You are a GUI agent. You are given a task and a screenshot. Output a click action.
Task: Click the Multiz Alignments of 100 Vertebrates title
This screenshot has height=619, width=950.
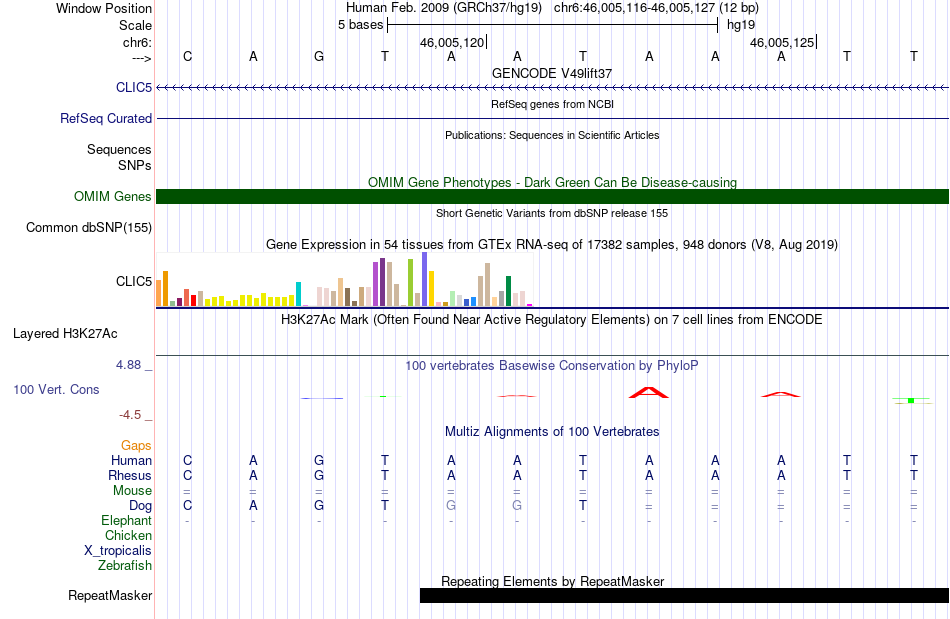coord(552,432)
